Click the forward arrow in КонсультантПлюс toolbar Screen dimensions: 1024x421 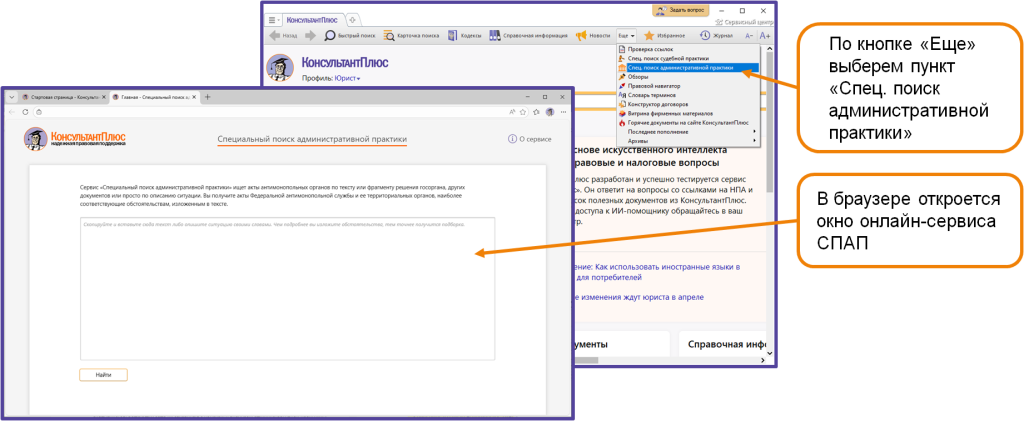point(310,36)
